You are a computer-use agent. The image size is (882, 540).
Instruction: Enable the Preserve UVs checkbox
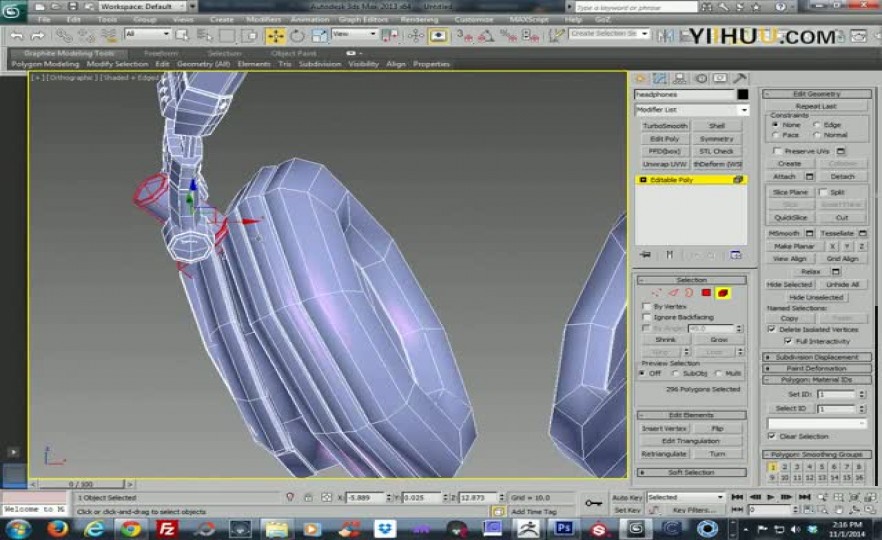pyautogui.click(x=777, y=151)
